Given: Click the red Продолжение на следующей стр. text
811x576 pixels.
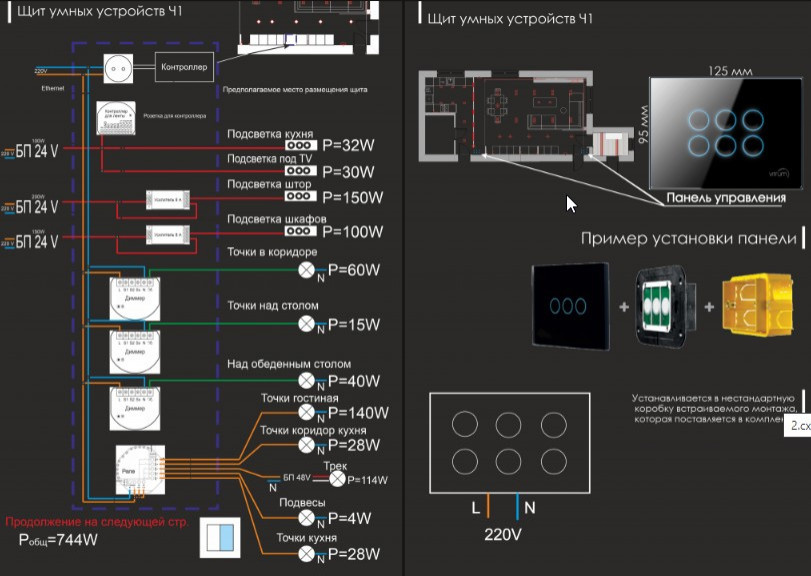Looking at the screenshot, I should click(97, 522).
